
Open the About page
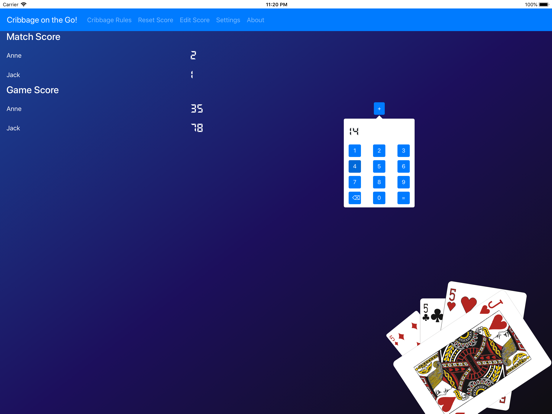[255, 20]
